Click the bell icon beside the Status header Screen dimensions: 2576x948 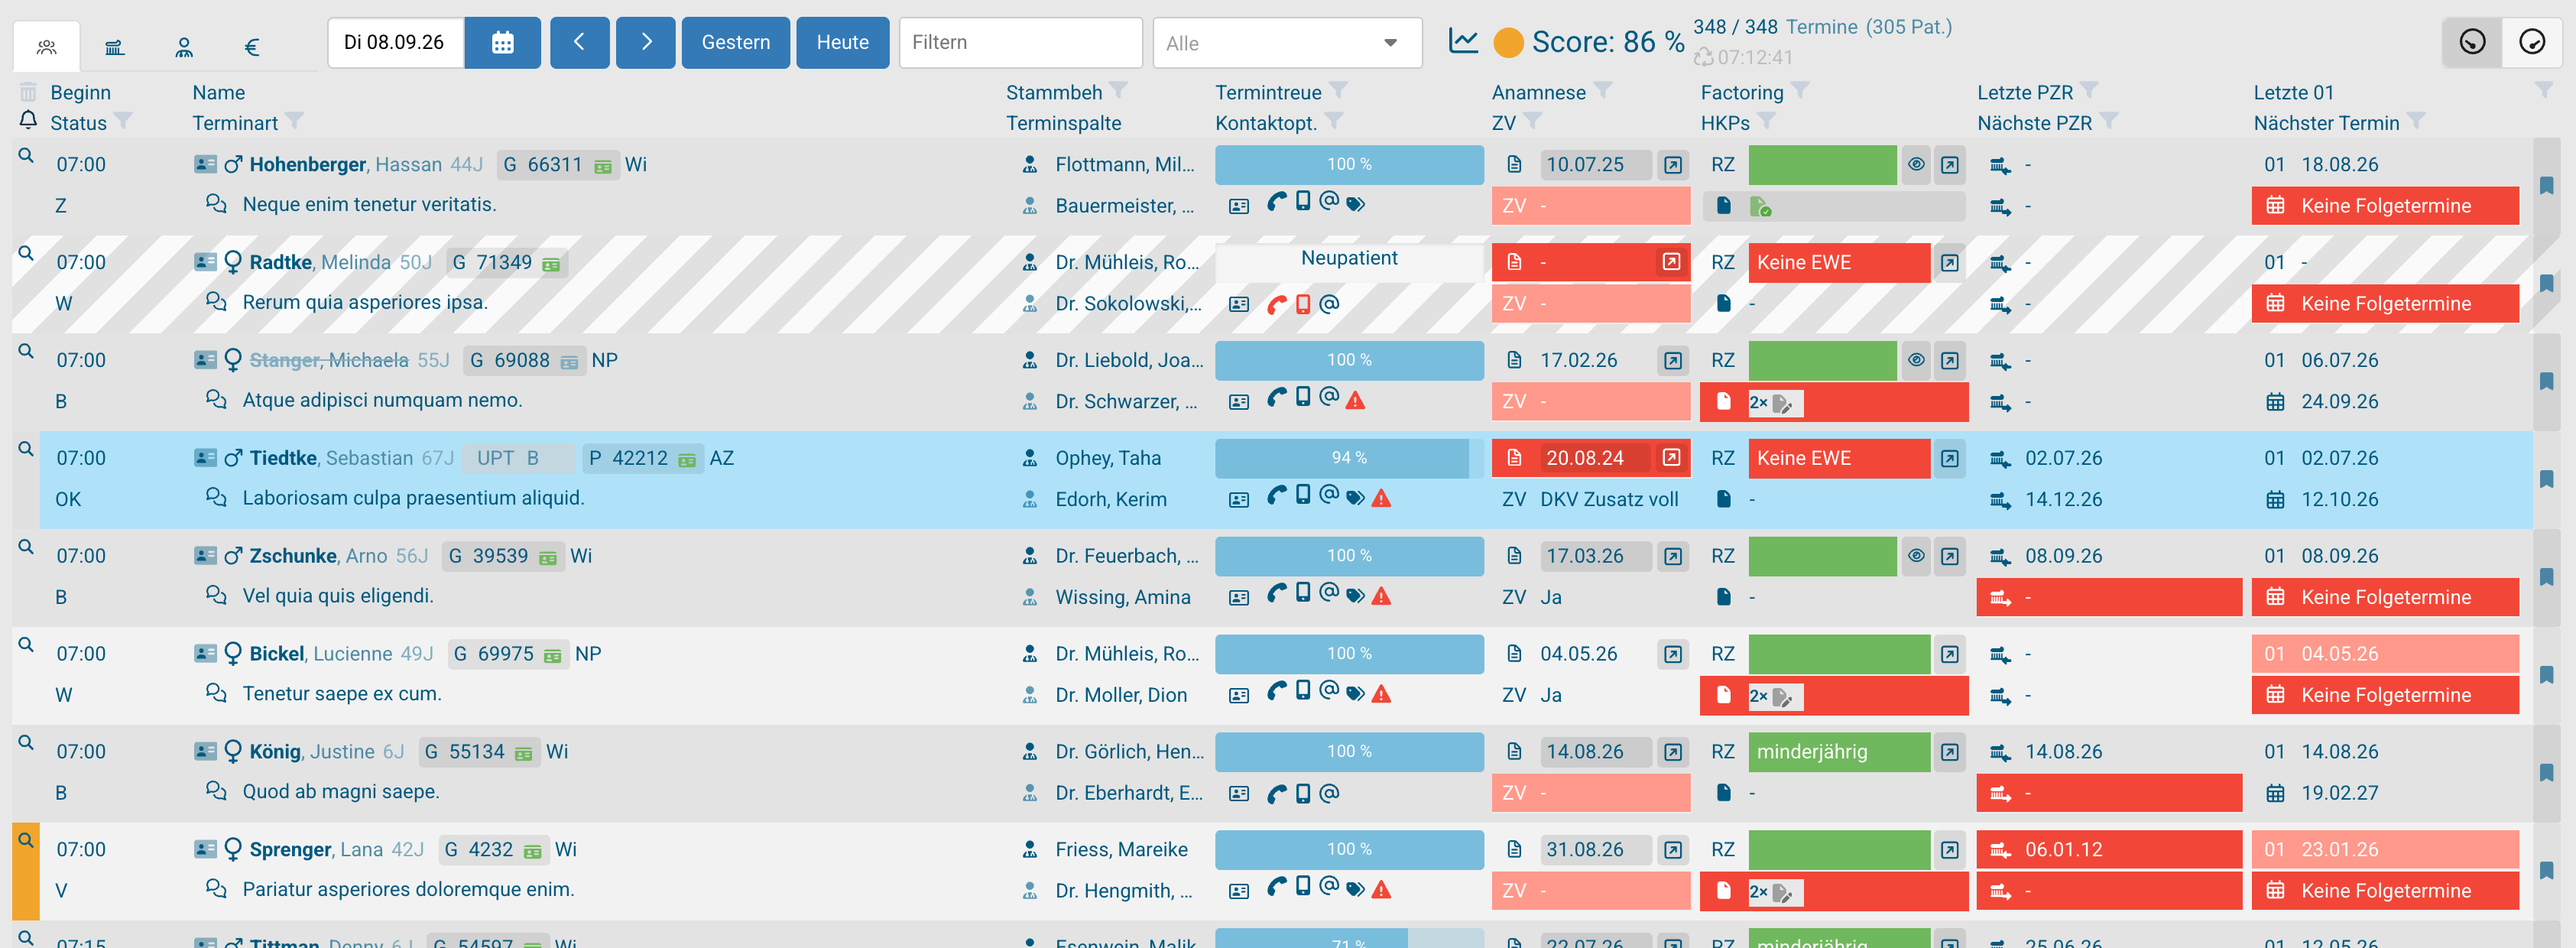tap(28, 121)
